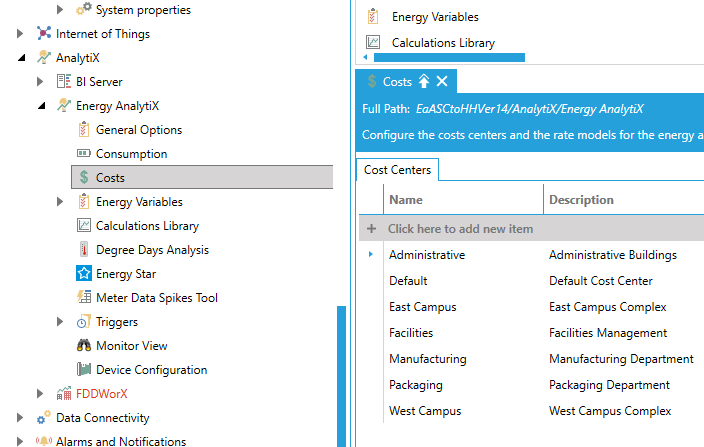Image resolution: width=704 pixels, height=447 pixels.
Task: Switch to the Cost Centers tab
Action: 397,171
